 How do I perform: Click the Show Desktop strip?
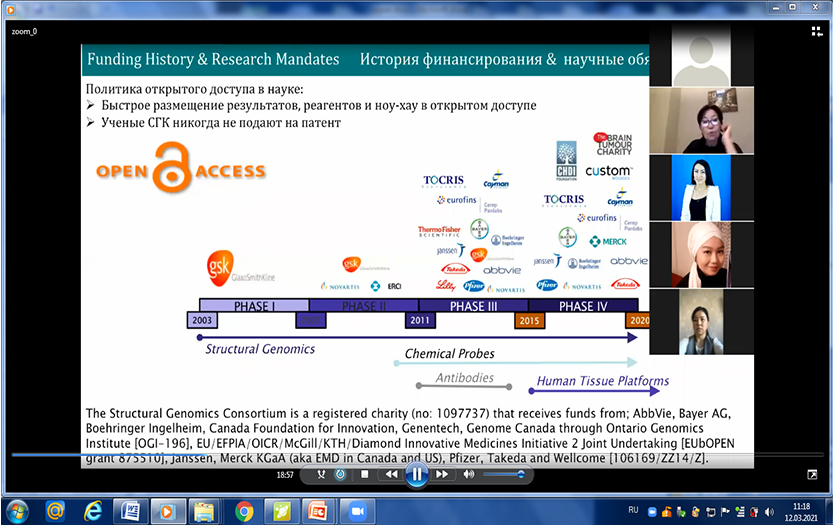(829, 512)
